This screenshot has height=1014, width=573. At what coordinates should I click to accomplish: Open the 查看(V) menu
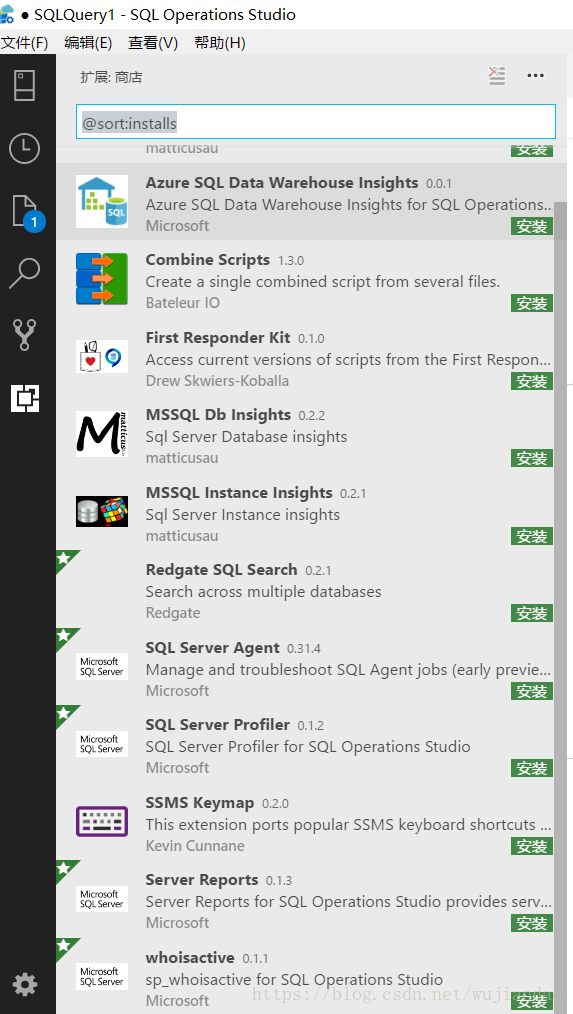tap(153, 43)
